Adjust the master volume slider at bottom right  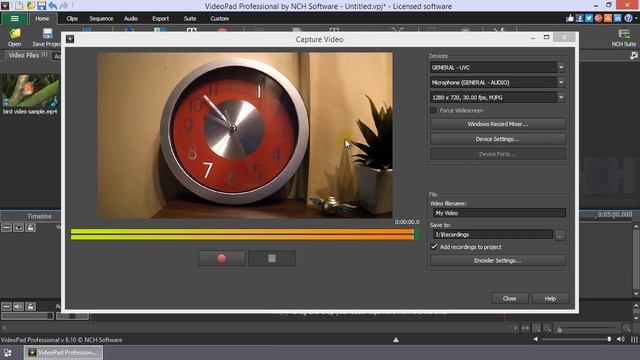[x=577, y=339]
